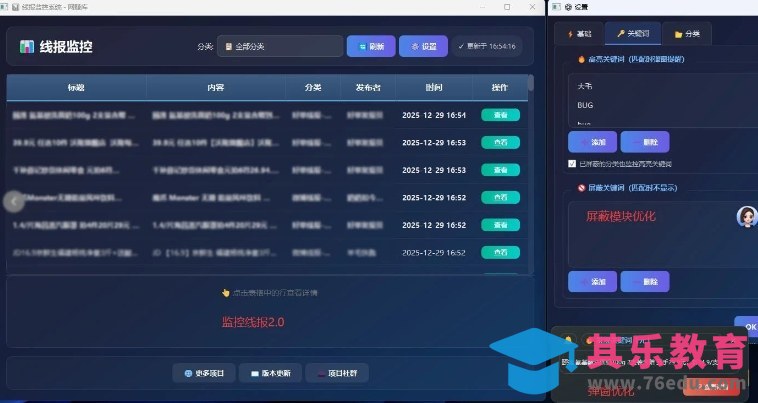Click the 标题 column header
The height and width of the screenshot is (403, 758).
coord(76,87)
